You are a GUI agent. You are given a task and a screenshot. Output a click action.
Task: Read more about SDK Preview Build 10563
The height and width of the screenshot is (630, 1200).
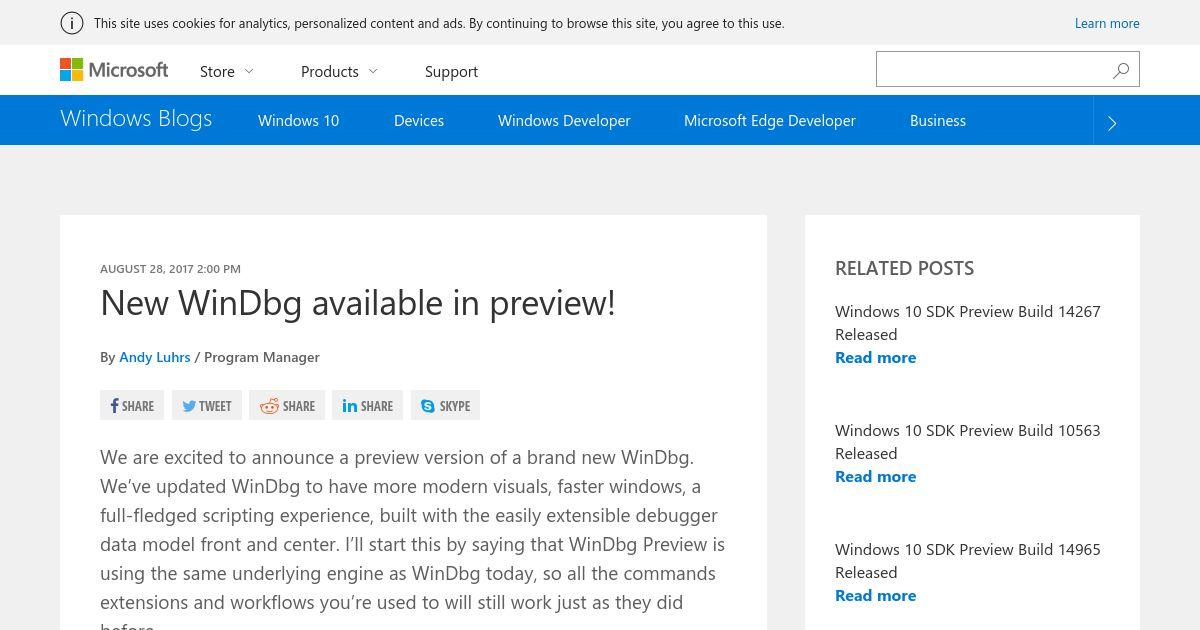pos(875,476)
